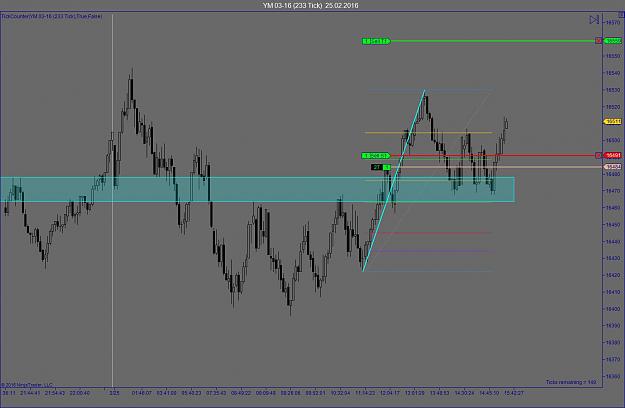625x408 pixels.
Task: Select the cyan shaded support zone rectangle
Action: [257, 189]
